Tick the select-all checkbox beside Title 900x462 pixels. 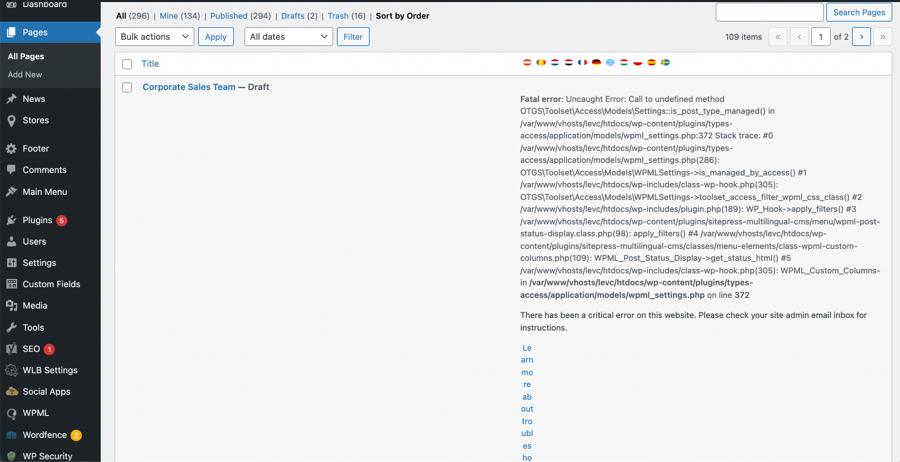pyautogui.click(x=127, y=64)
